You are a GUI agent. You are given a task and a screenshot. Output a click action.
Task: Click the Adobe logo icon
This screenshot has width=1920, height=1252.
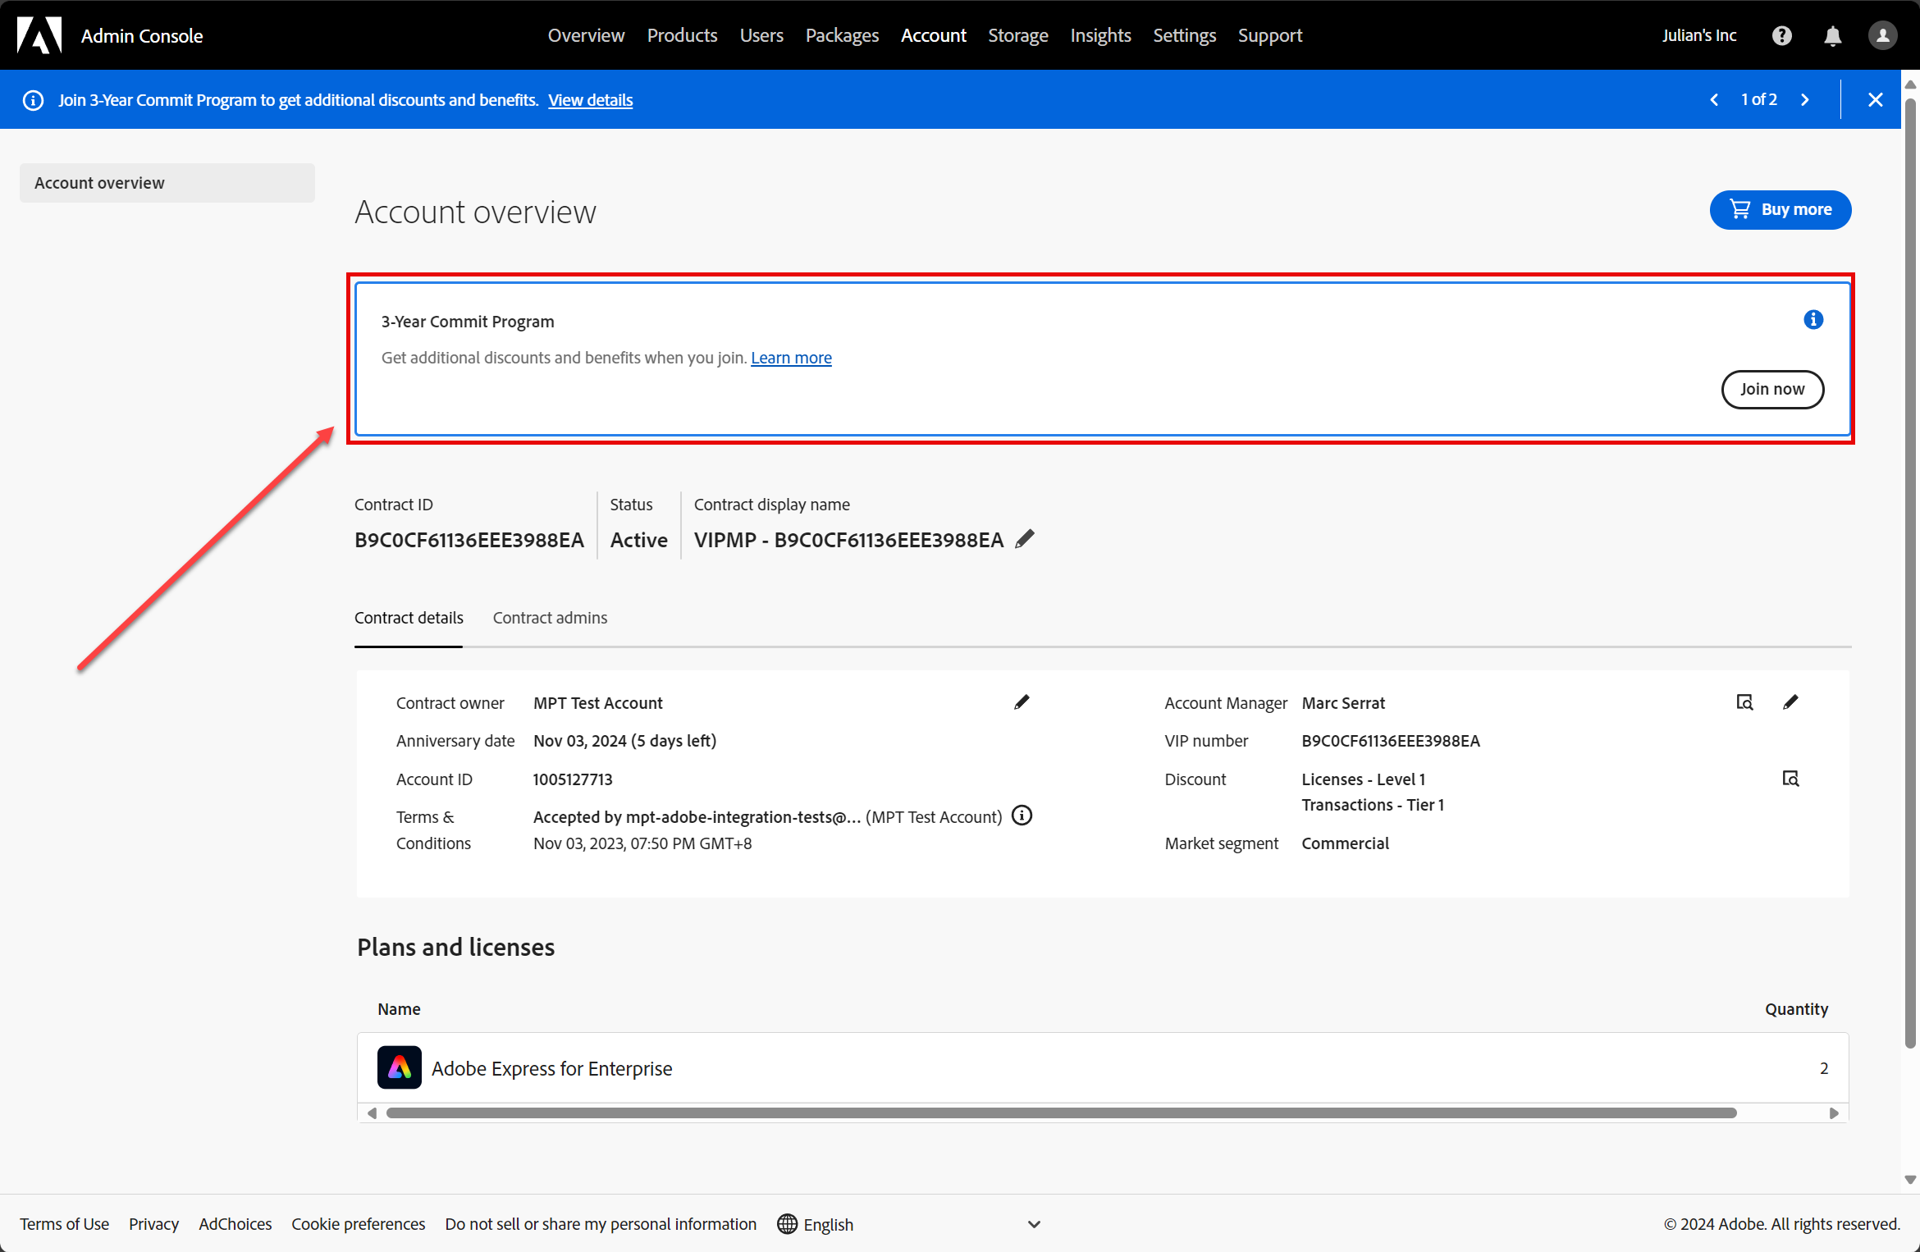39,35
